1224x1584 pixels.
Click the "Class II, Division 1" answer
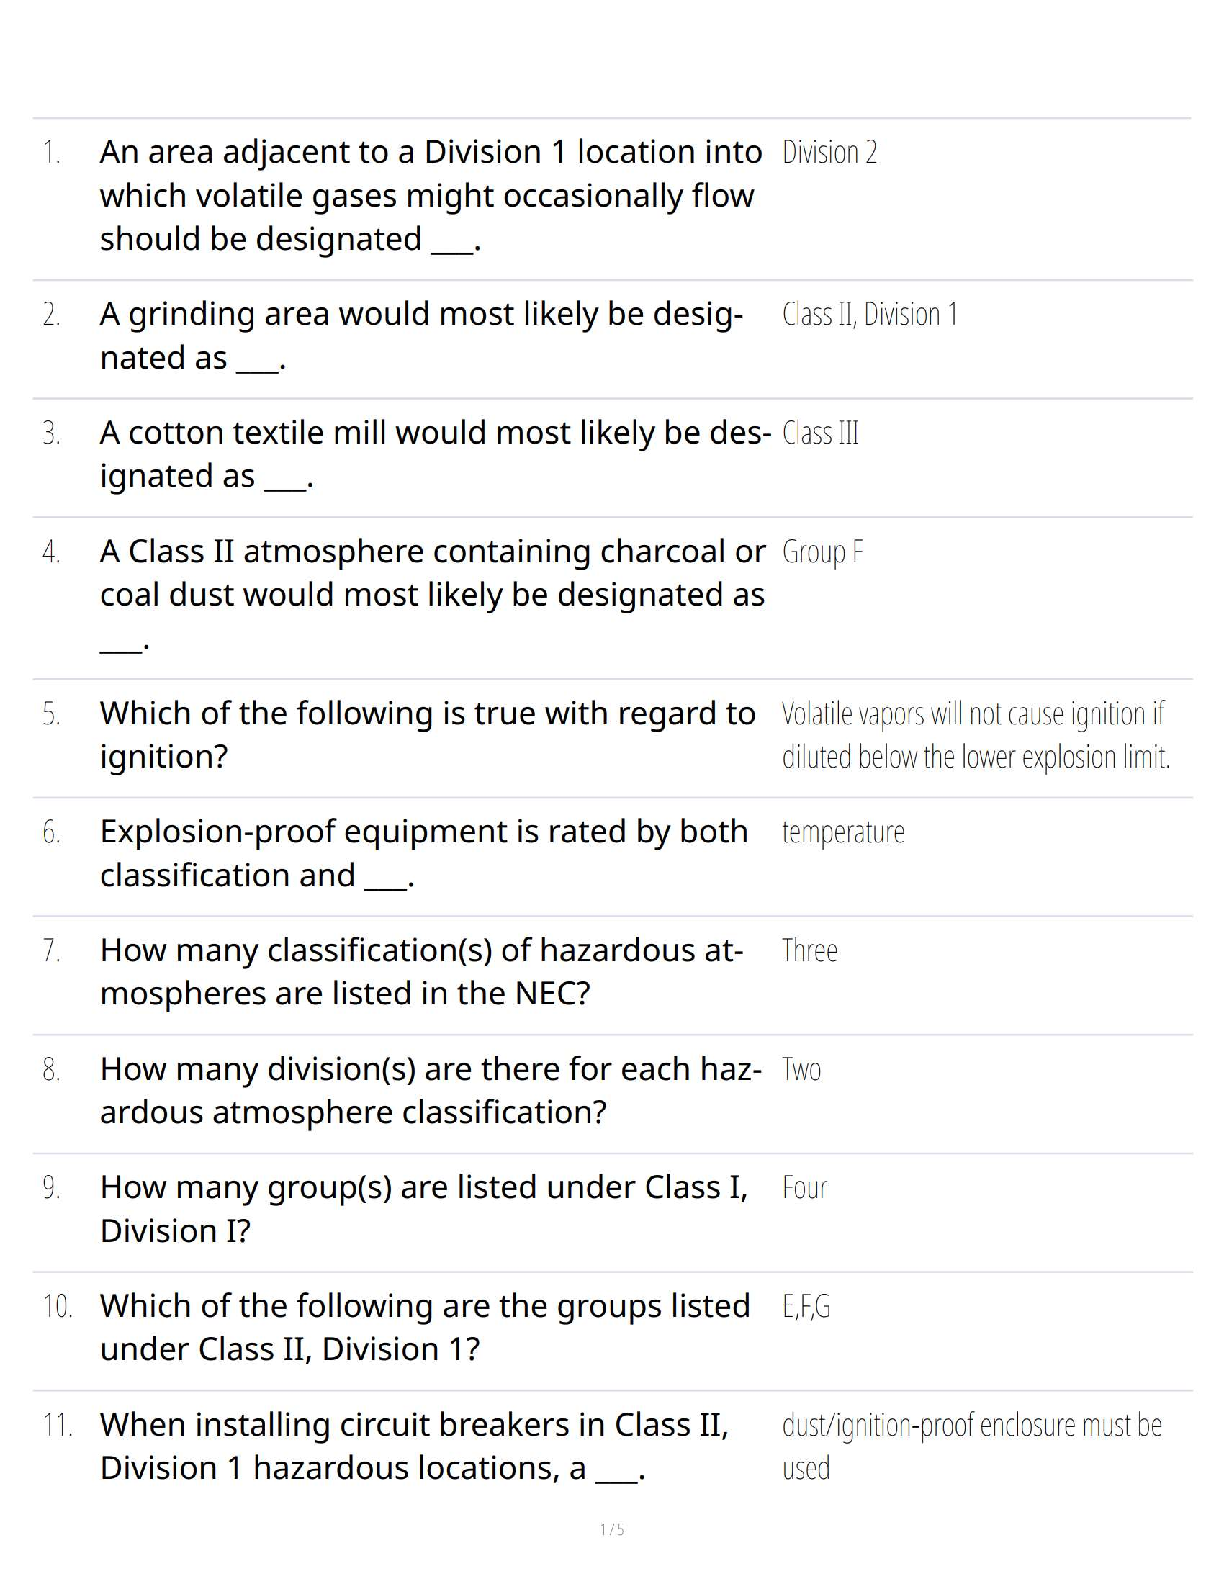click(x=869, y=315)
